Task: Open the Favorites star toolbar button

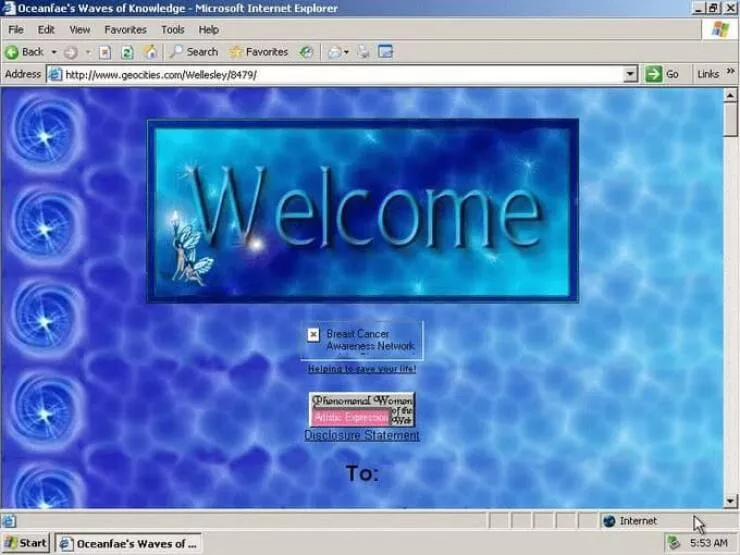Action: coord(258,52)
